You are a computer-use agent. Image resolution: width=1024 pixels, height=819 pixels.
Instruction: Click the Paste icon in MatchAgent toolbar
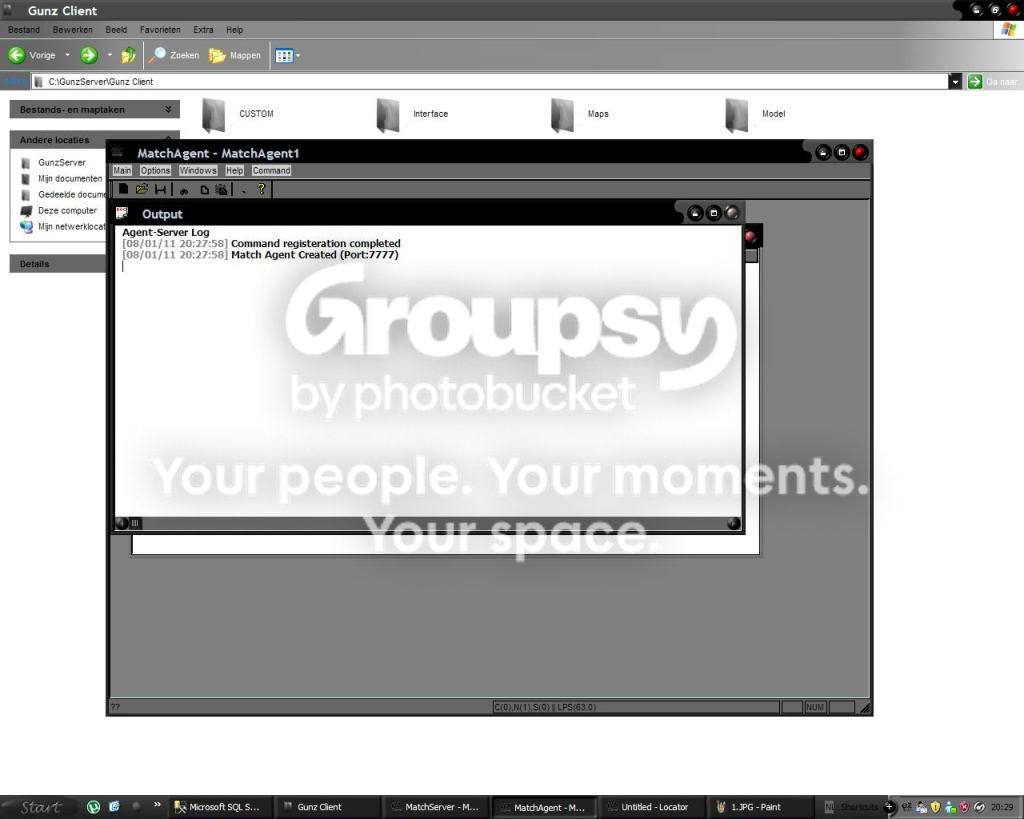222,190
